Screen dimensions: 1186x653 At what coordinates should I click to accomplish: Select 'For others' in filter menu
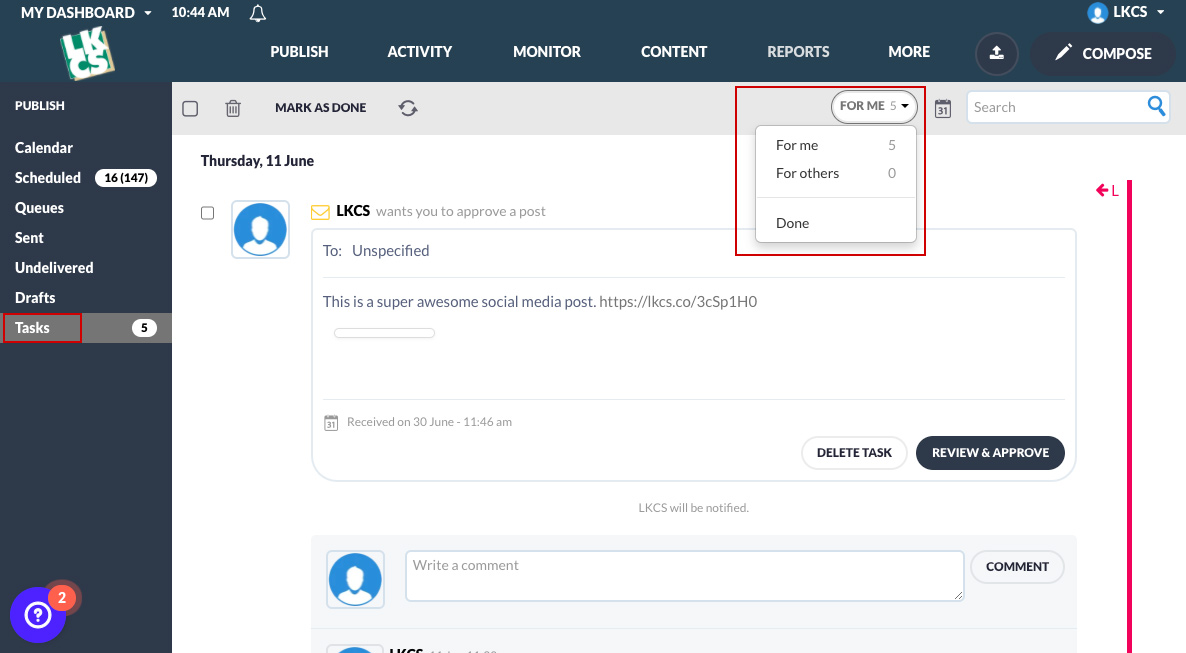(x=807, y=173)
